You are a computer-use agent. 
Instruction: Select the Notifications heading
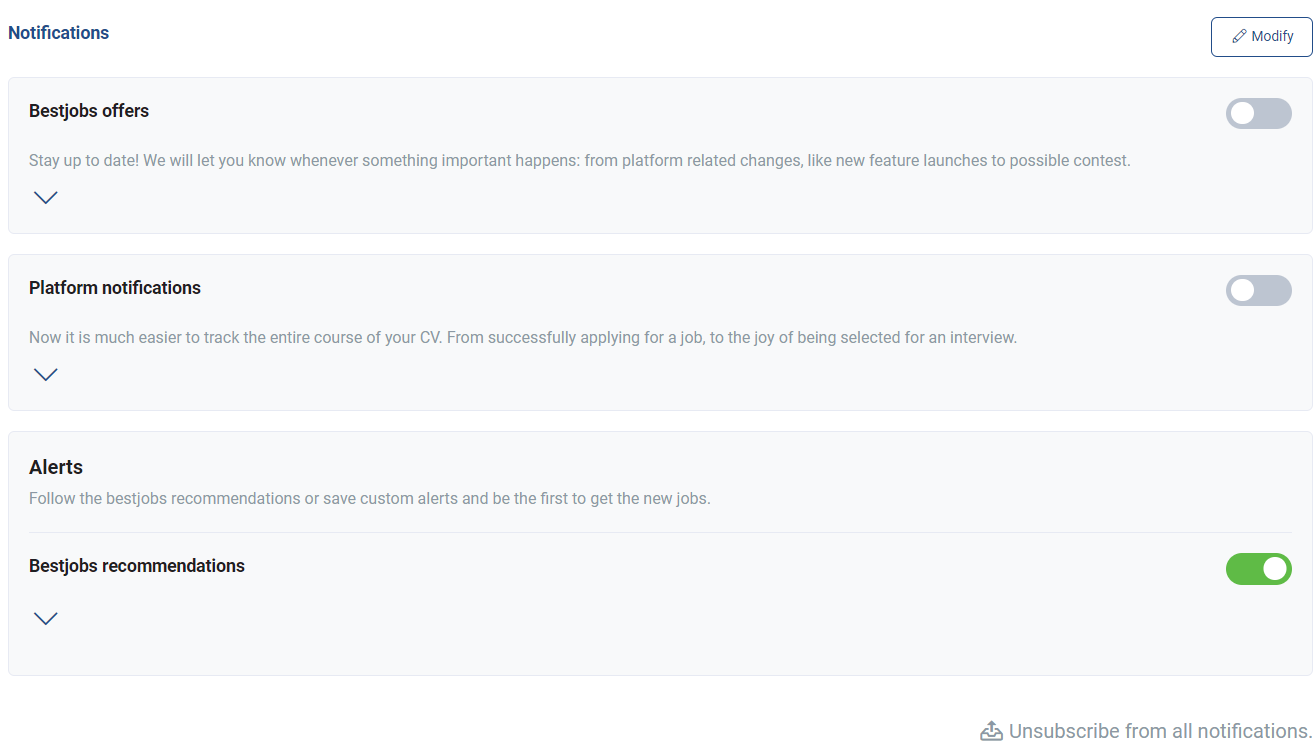click(59, 33)
